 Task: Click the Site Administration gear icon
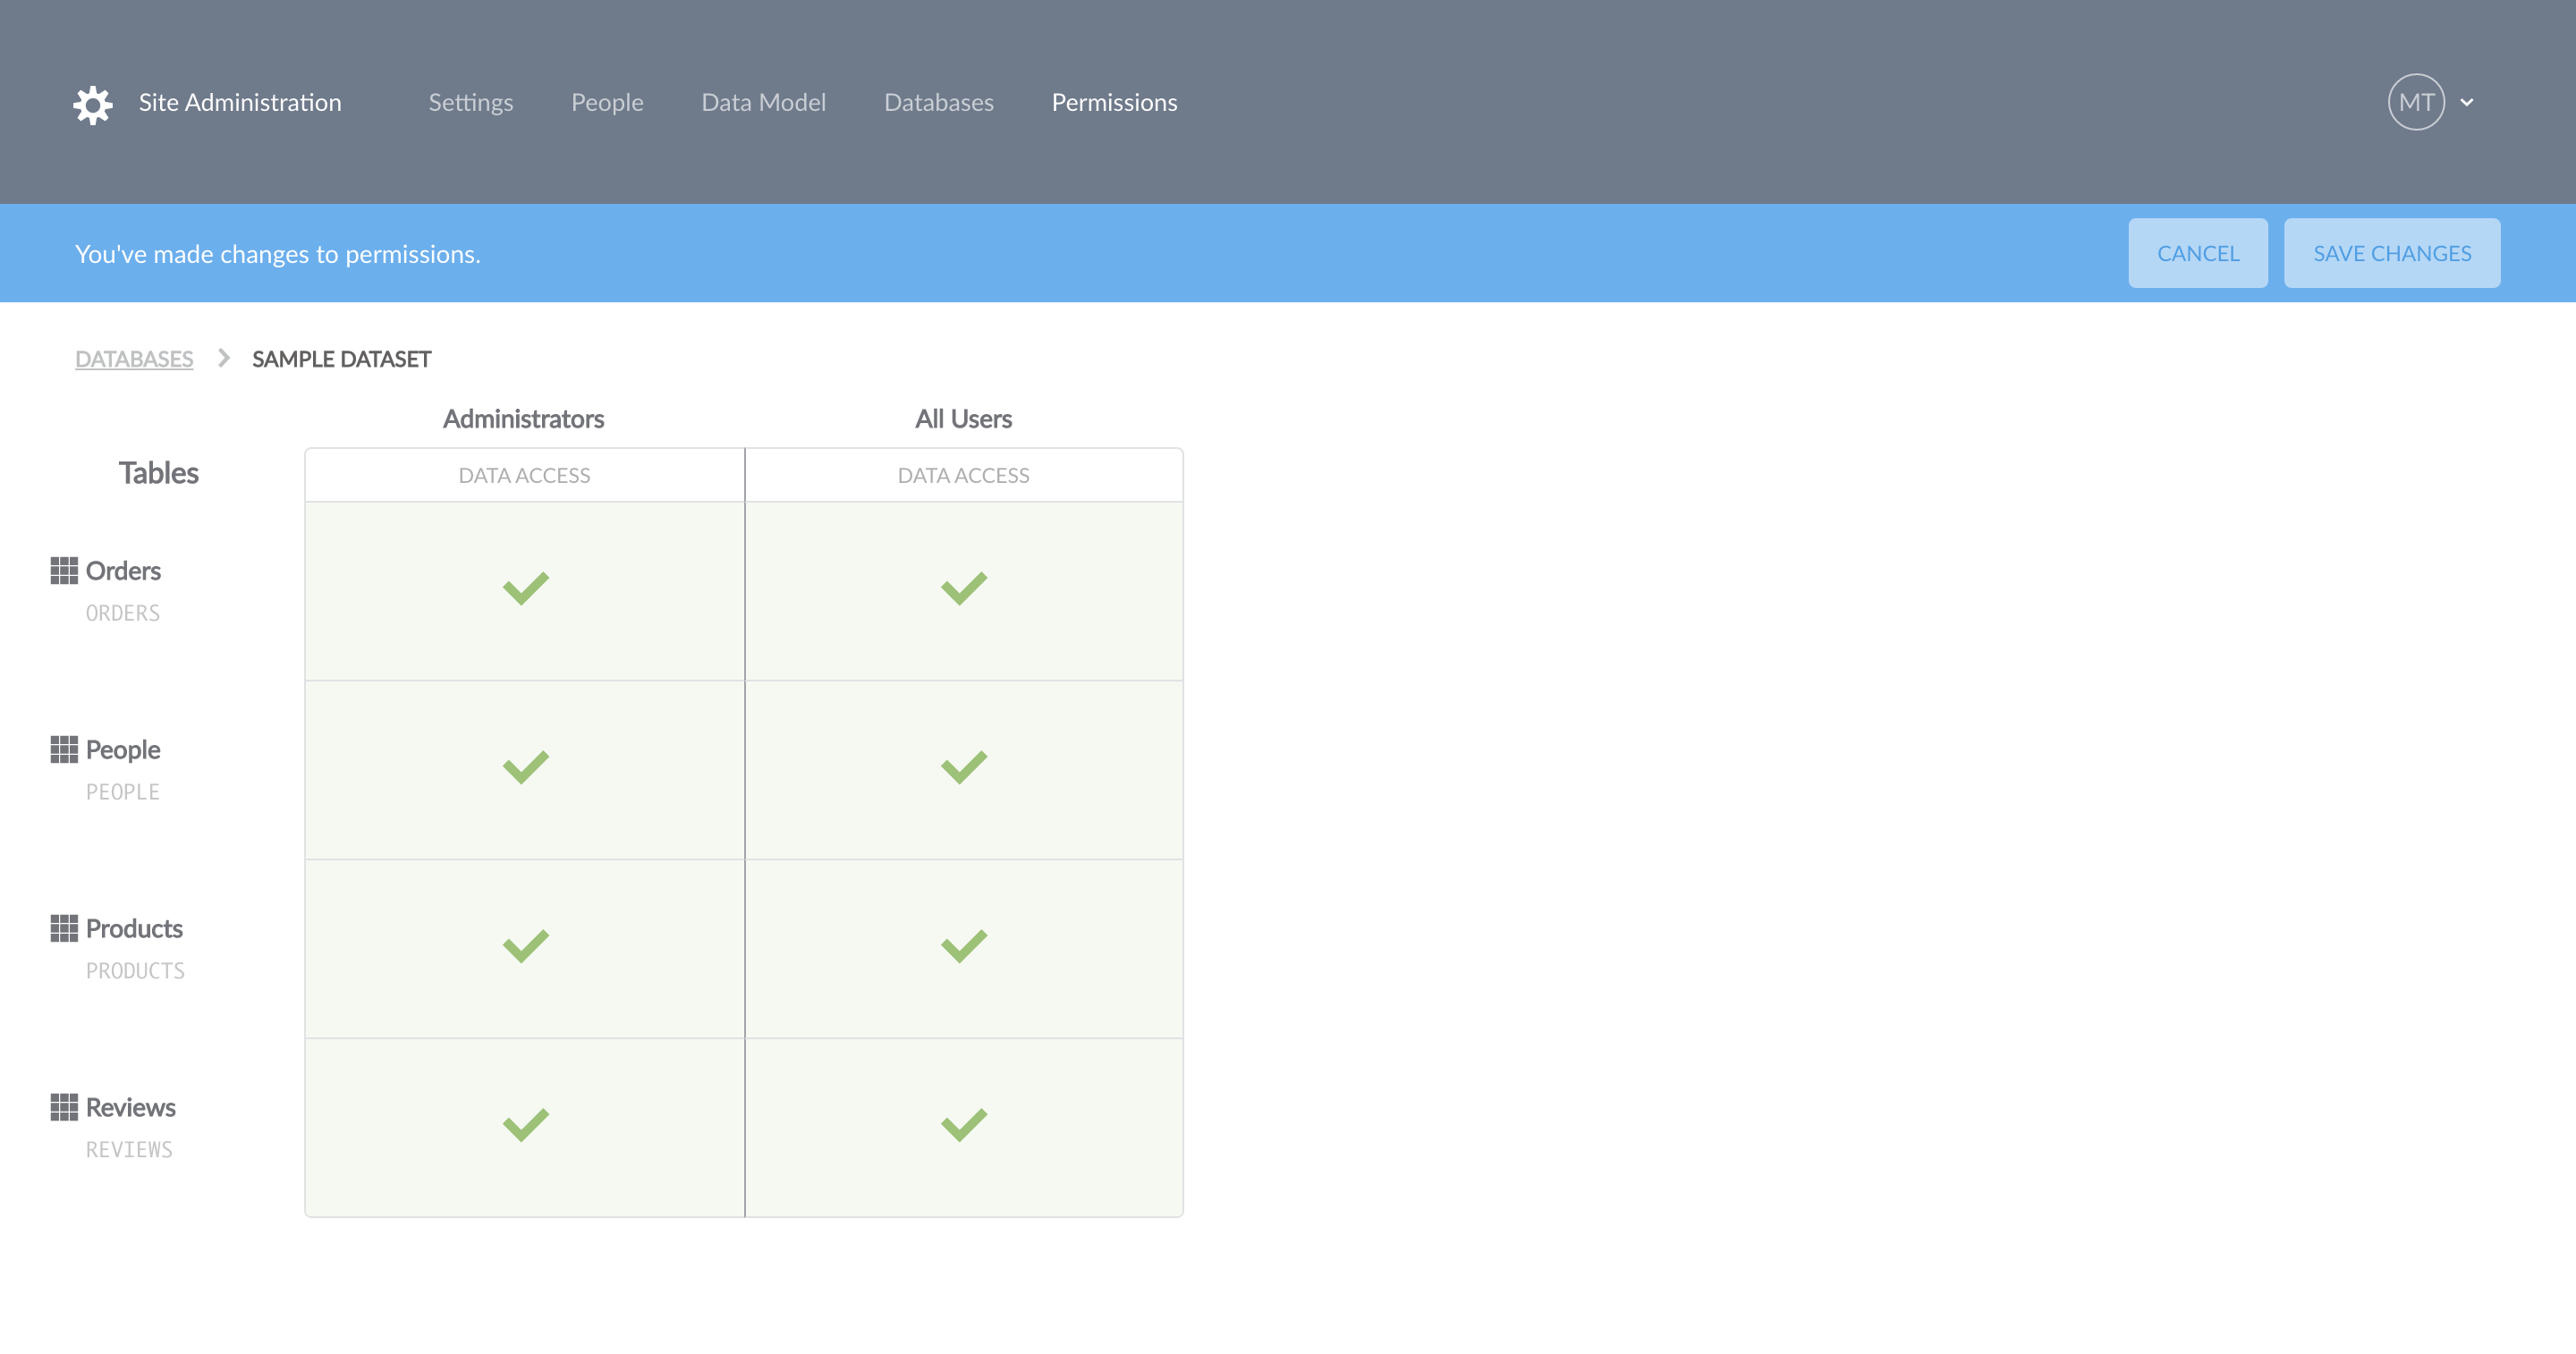(93, 104)
